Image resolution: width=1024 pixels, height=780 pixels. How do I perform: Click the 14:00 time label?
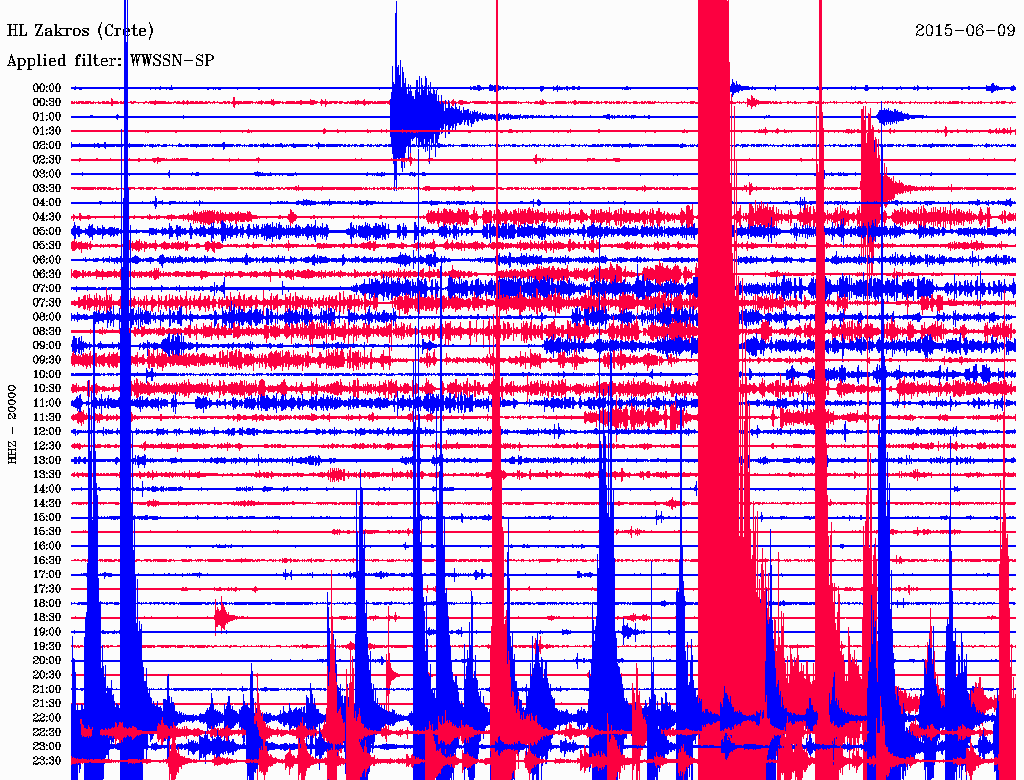(x=47, y=489)
